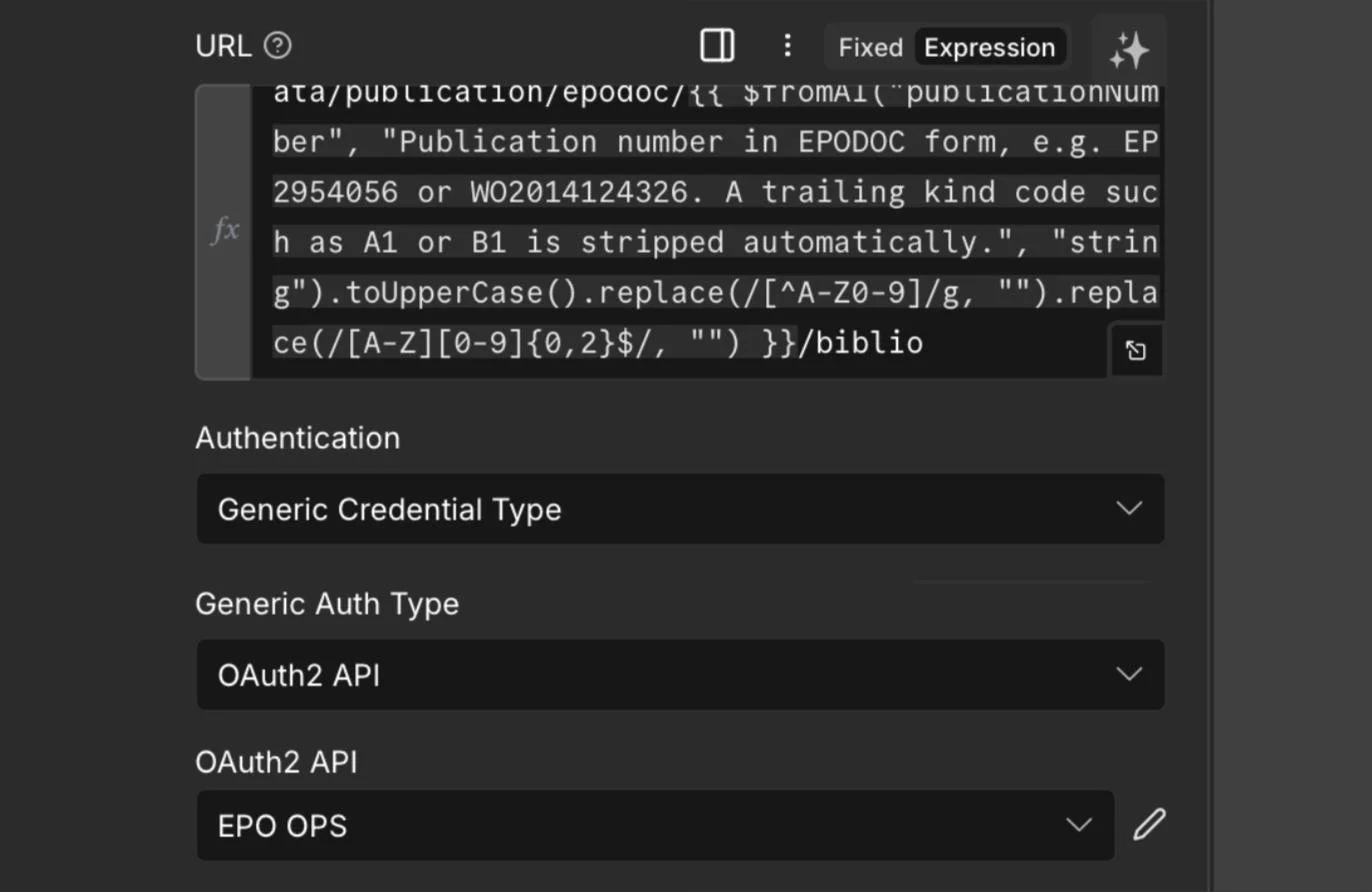Edit the EPO OPS credential pencil icon
The image size is (1372, 892).
[1149, 825]
